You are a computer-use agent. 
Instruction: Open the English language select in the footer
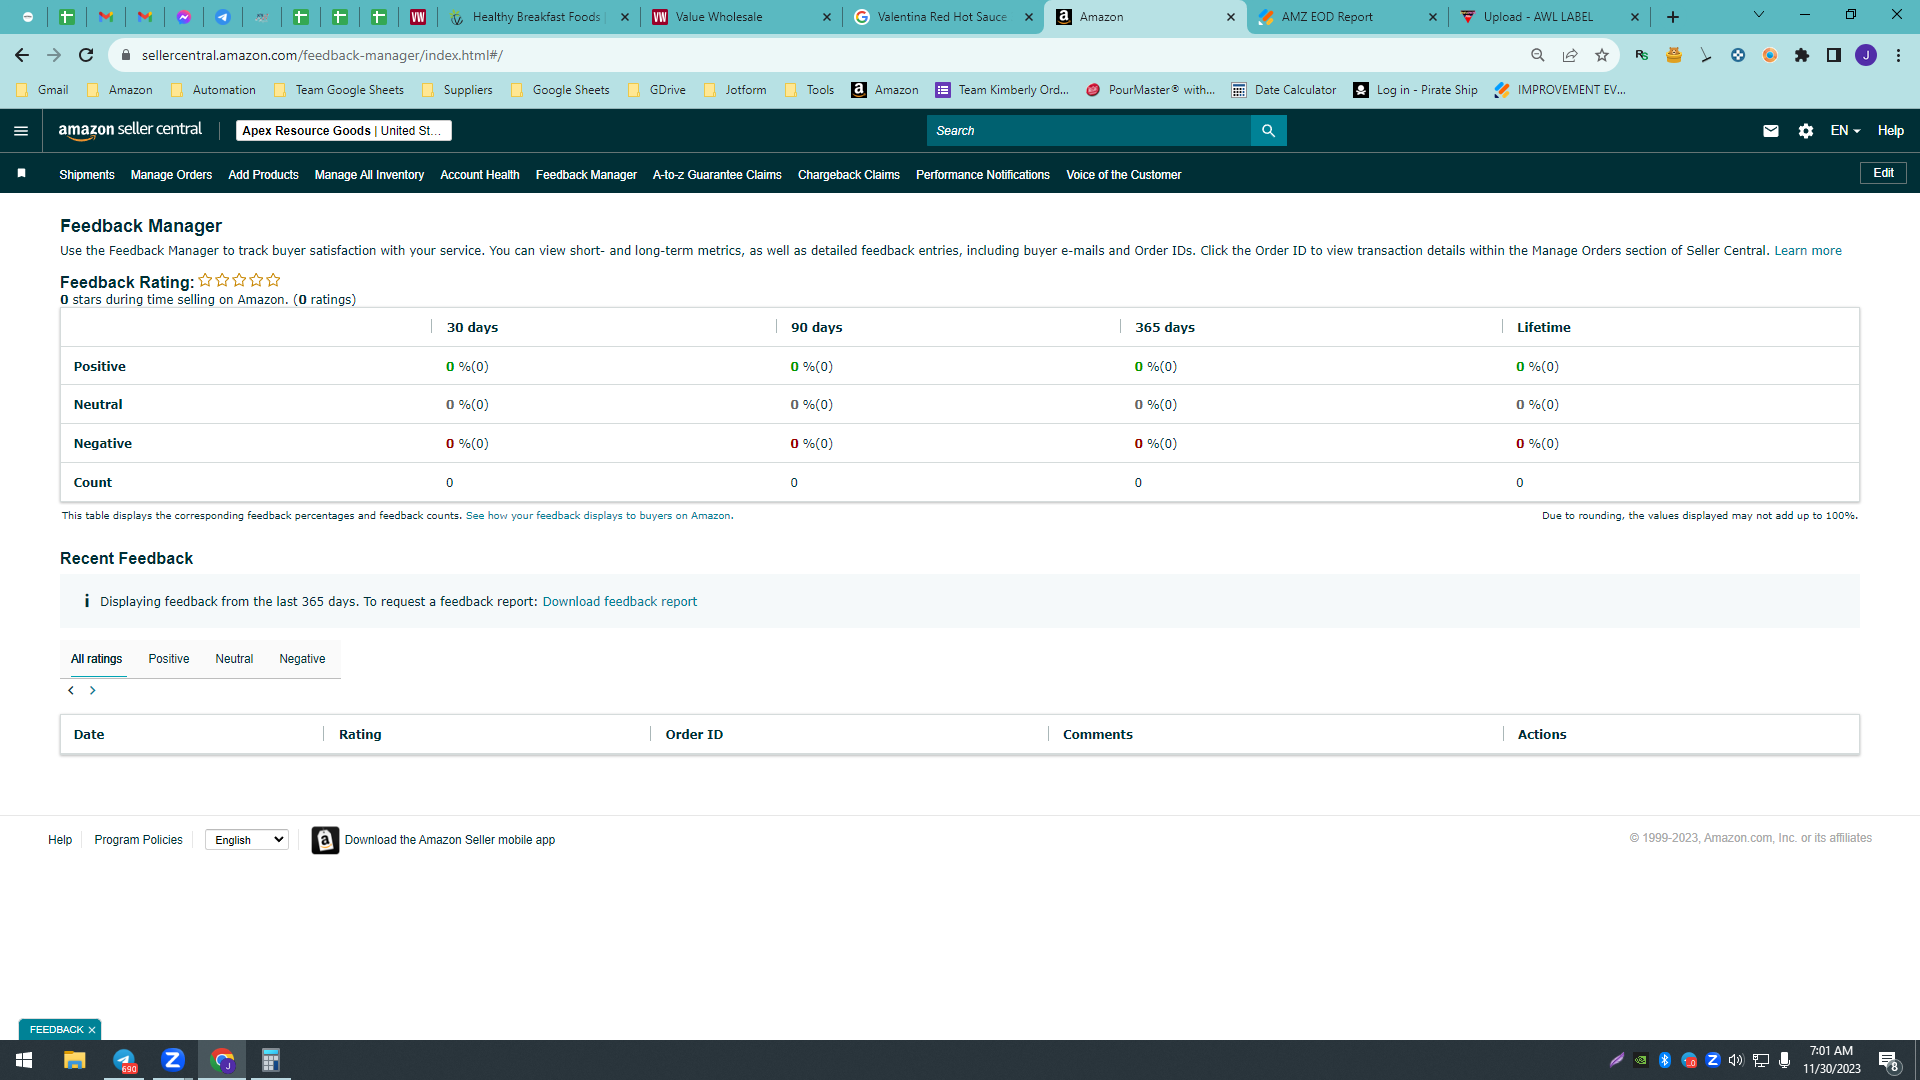pos(247,840)
